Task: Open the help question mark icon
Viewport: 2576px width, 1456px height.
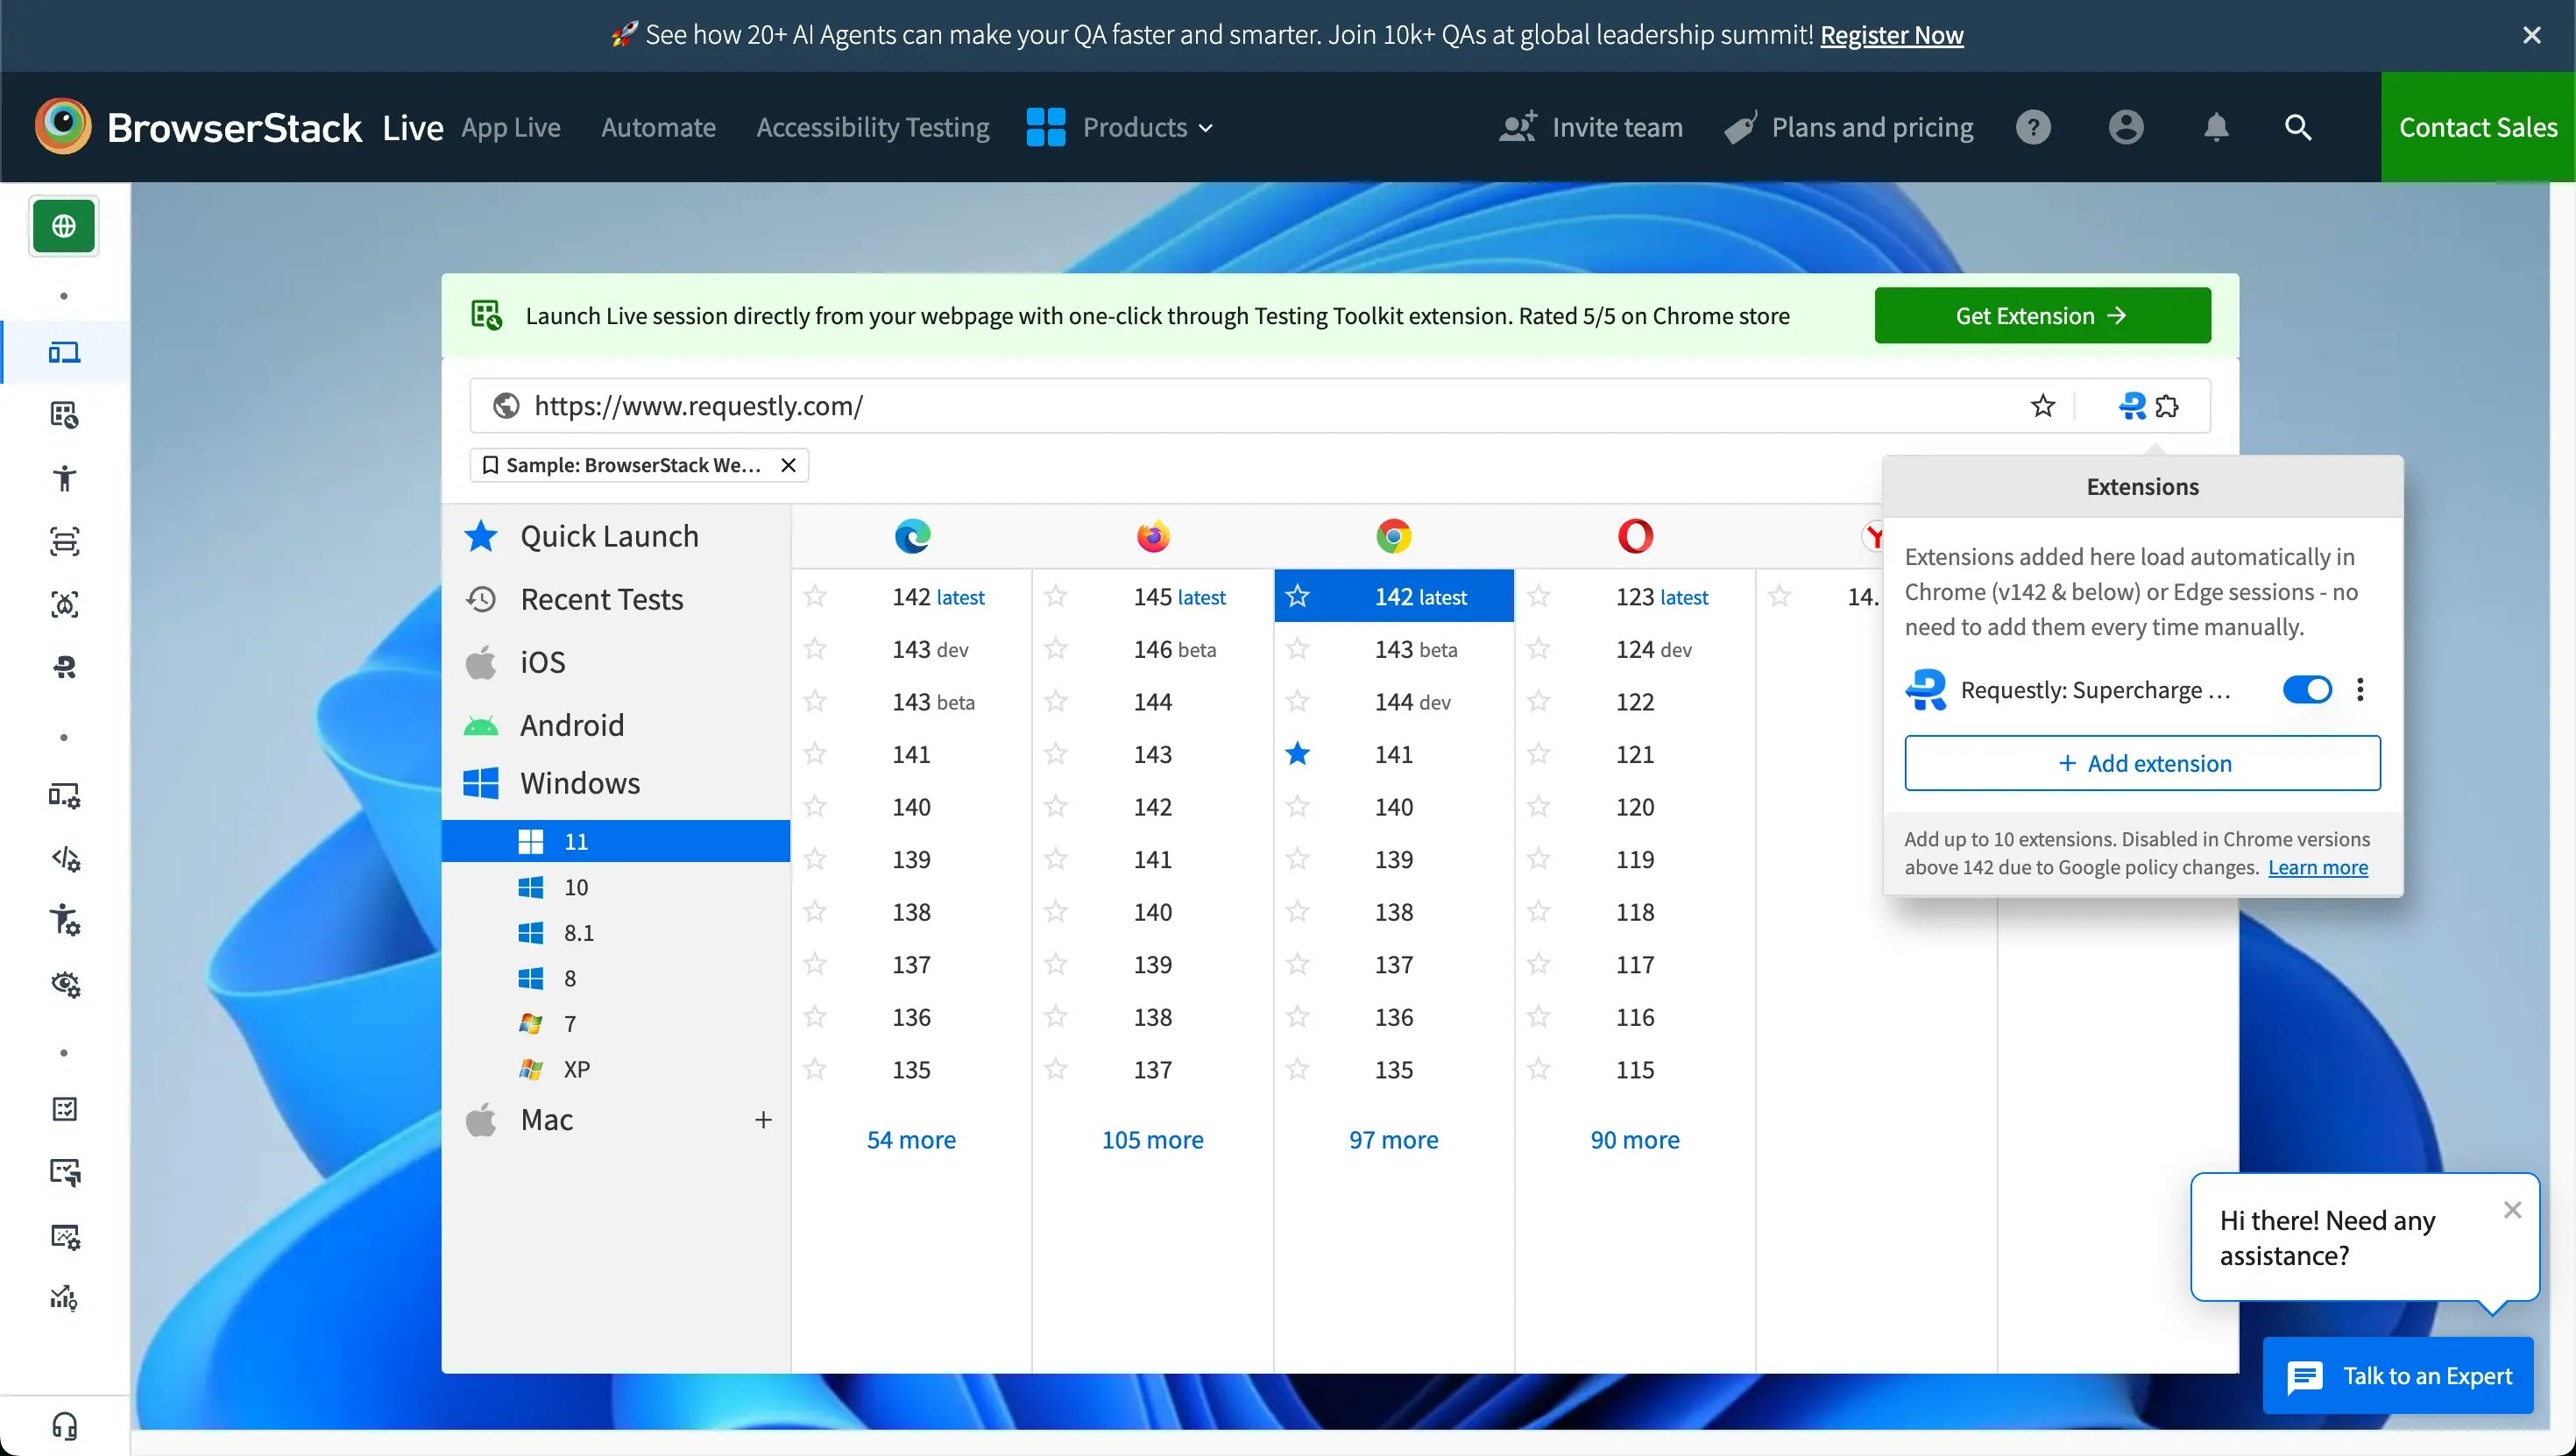Action: point(2033,127)
